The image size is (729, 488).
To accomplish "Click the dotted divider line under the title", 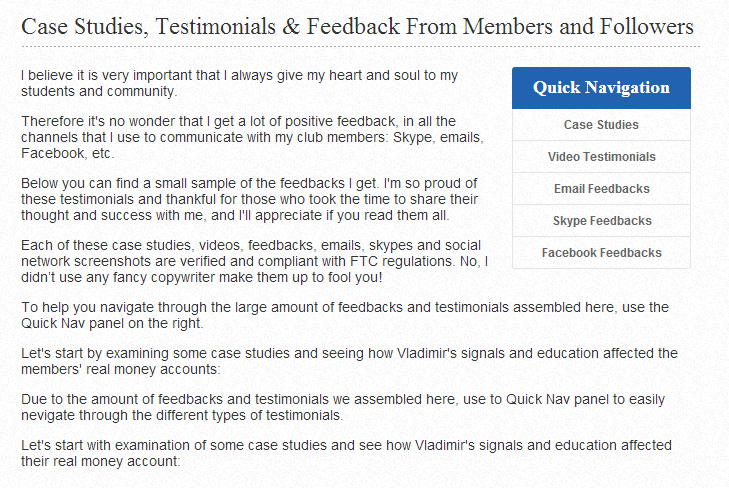I will click(360, 46).
